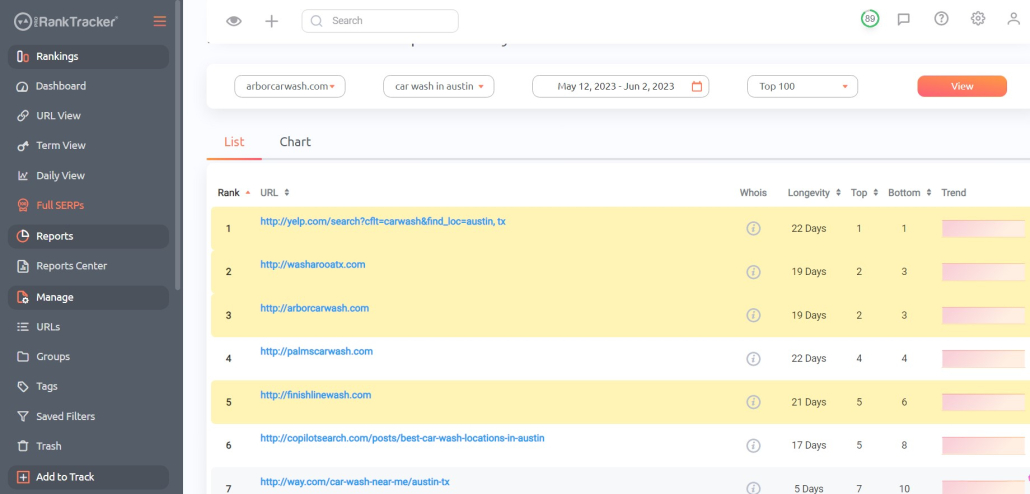Click trend bar for palmscarwash.com row
Viewport: 1030px width, 494px height.
tap(983, 359)
